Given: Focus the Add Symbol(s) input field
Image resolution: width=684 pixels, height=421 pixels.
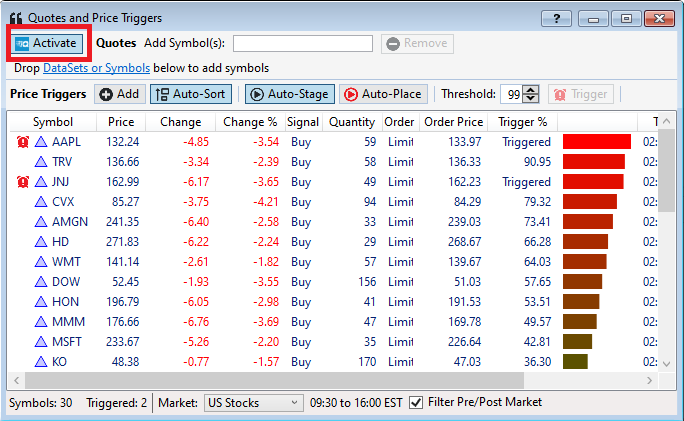Looking at the screenshot, I should (303, 43).
